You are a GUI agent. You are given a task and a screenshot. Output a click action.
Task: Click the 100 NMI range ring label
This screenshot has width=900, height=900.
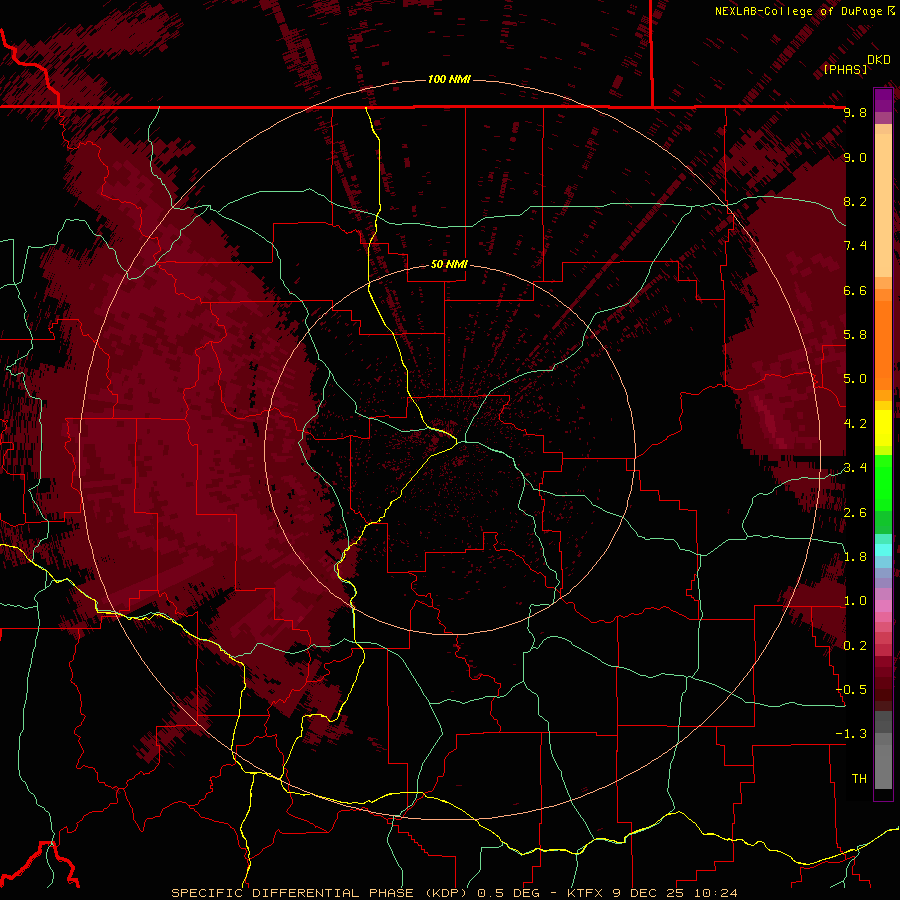(449, 79)
